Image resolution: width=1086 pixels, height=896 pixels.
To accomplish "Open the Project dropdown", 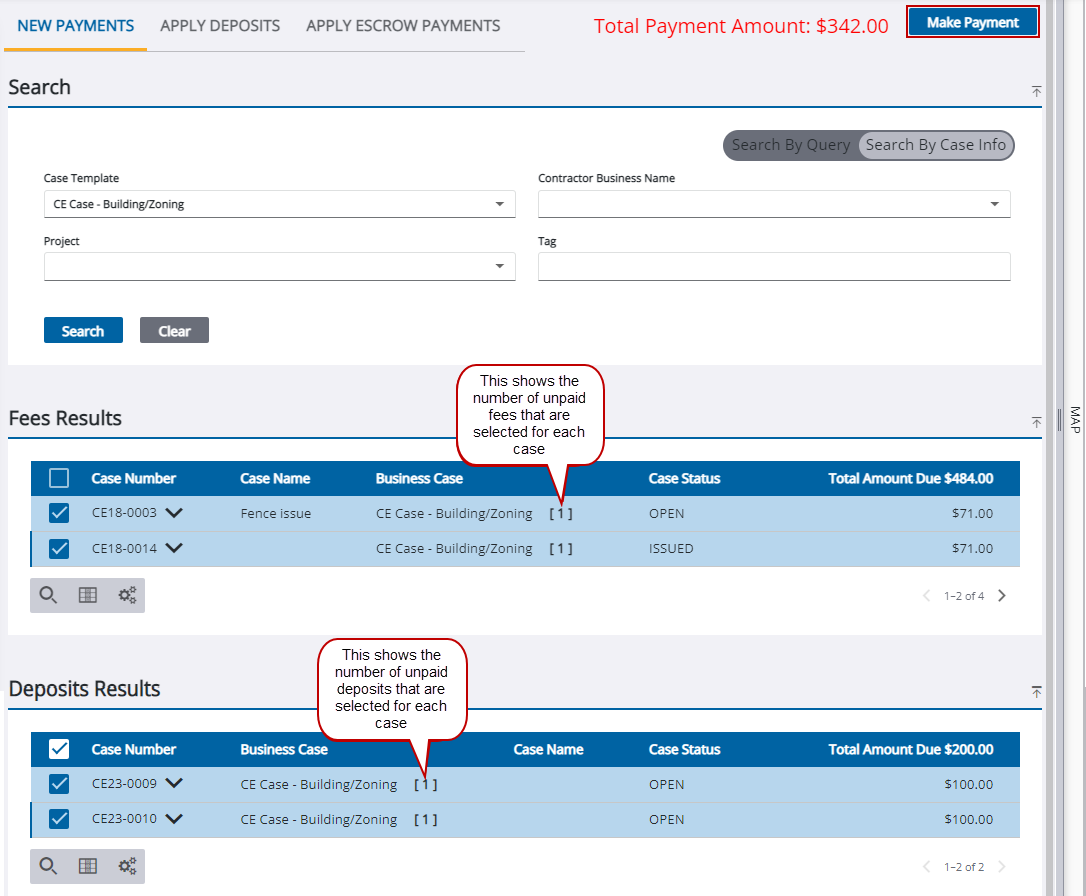I will pyautogui.click(x=499, y=266).
